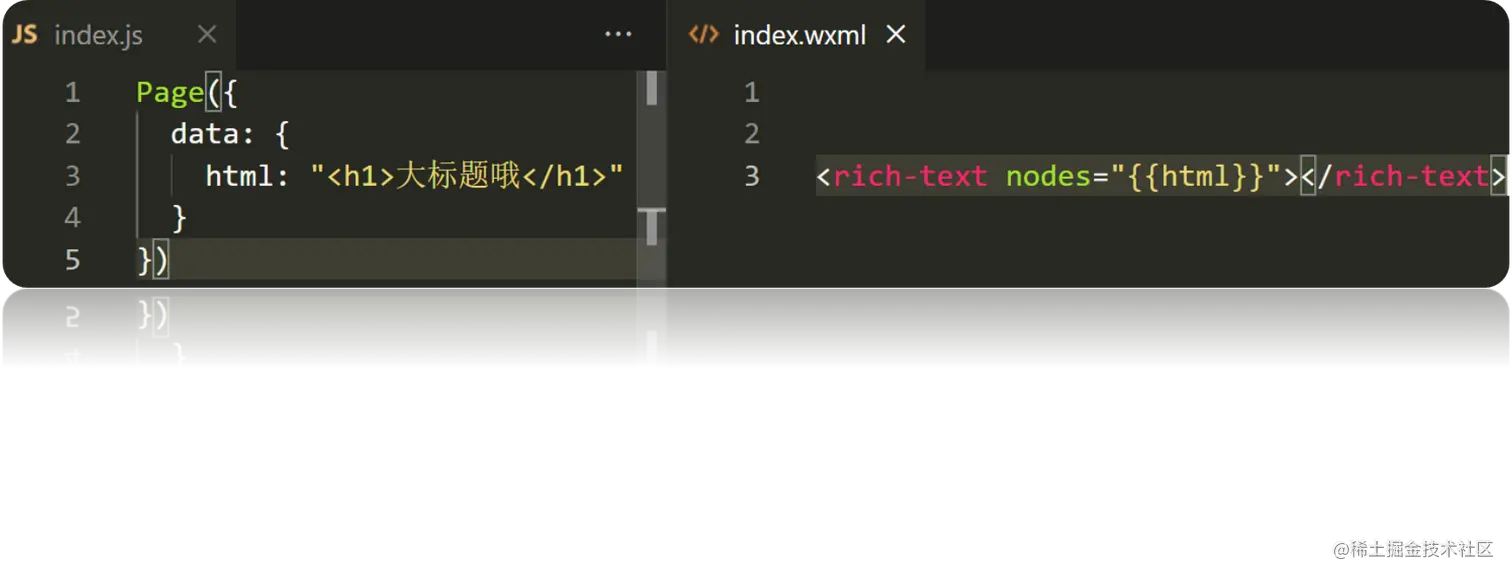1512x578 pixels.
Task: Click the opening rich-text tag name
Action: pos(910,177)
